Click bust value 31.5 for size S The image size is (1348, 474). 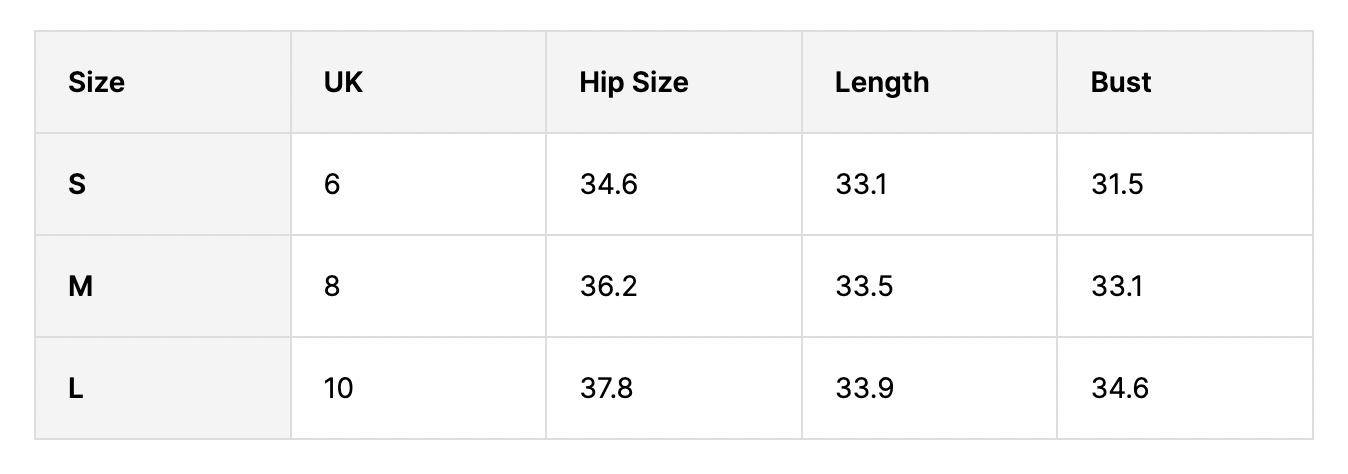coord(1117,185)
